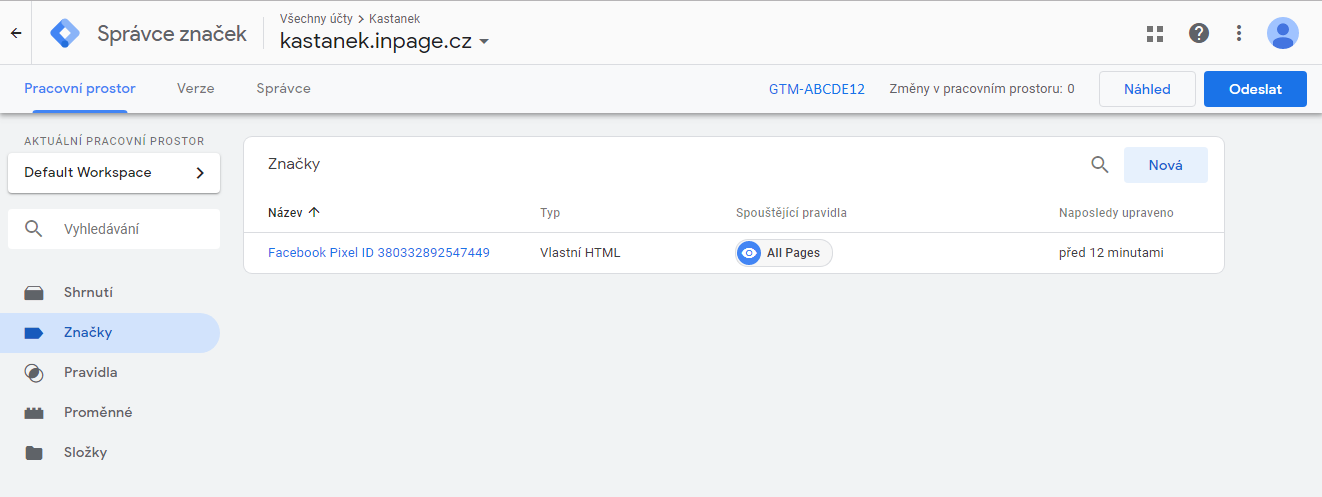The width and height of the screenshot is (1322, 497).
Task: Click the back arrow icon
Action: point(16,33)
